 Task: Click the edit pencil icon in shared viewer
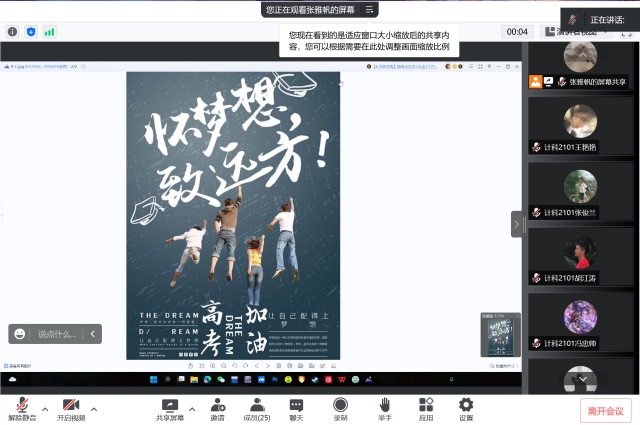pyautogui.click(x=322, y=366)
